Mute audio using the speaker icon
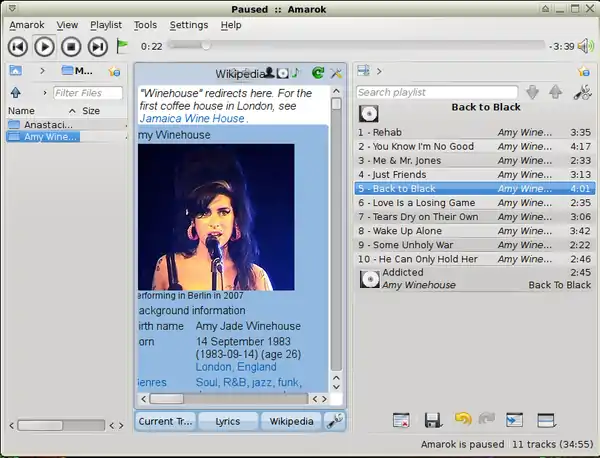The width and height of the screenshot is (600, 458). pyautogui.click(x=586, y=46)
